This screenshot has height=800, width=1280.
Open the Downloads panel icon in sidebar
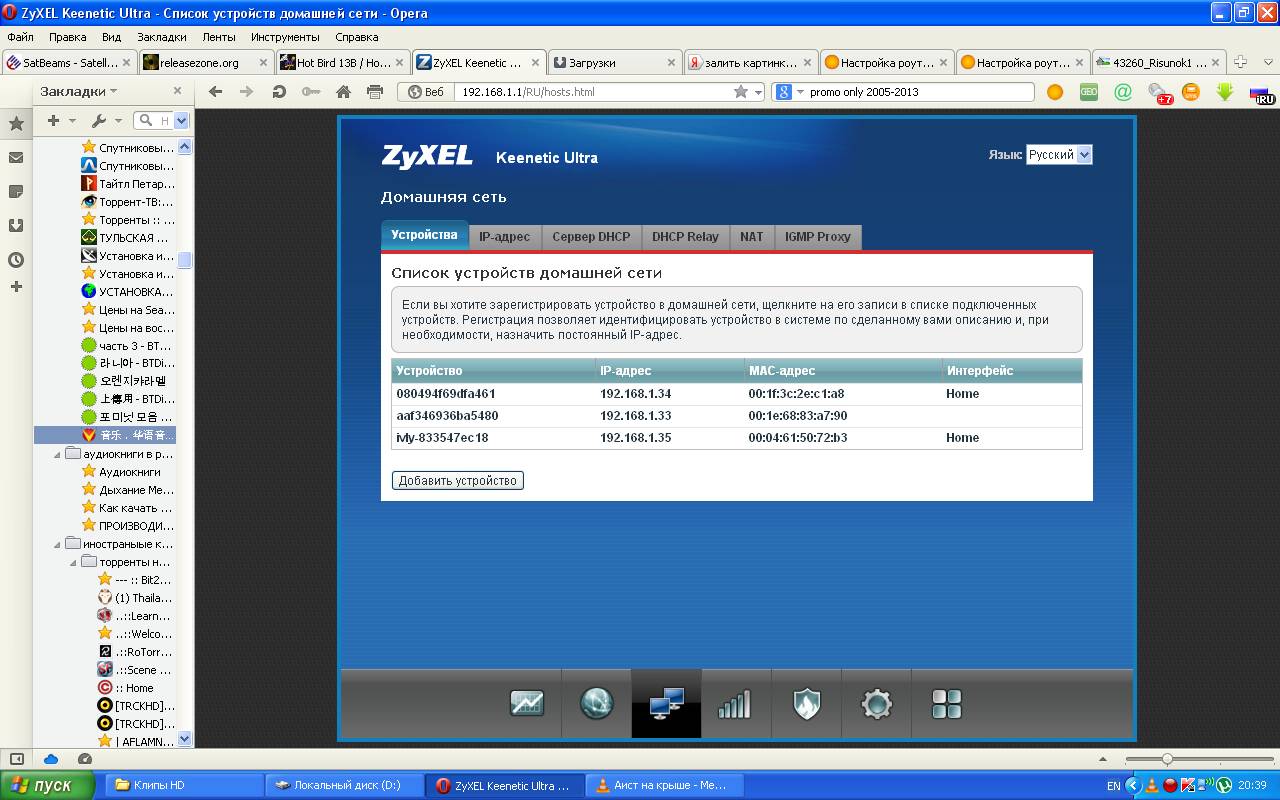[16, 225]
